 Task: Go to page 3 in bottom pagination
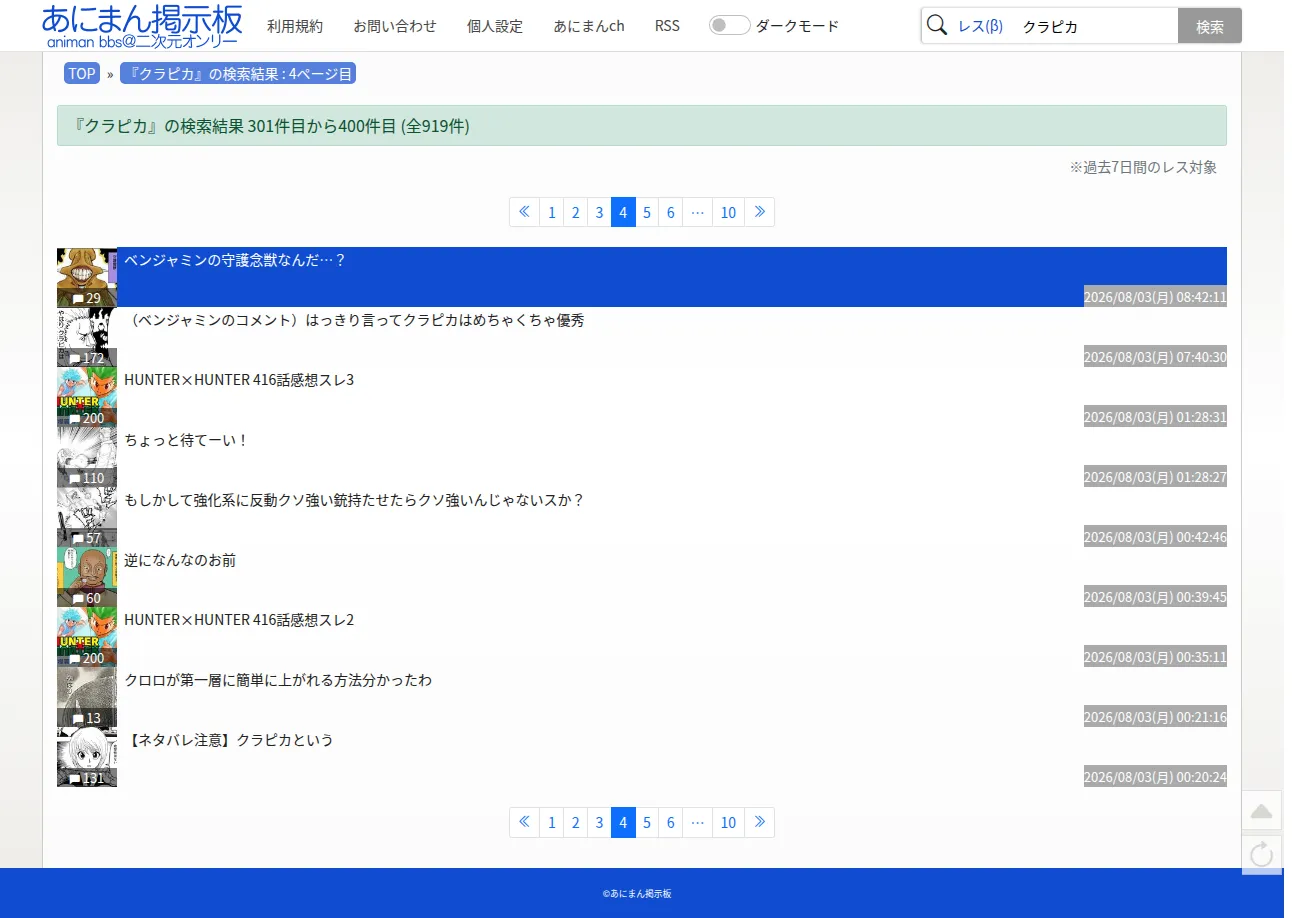pyautogui.click(x=599, y=822)
